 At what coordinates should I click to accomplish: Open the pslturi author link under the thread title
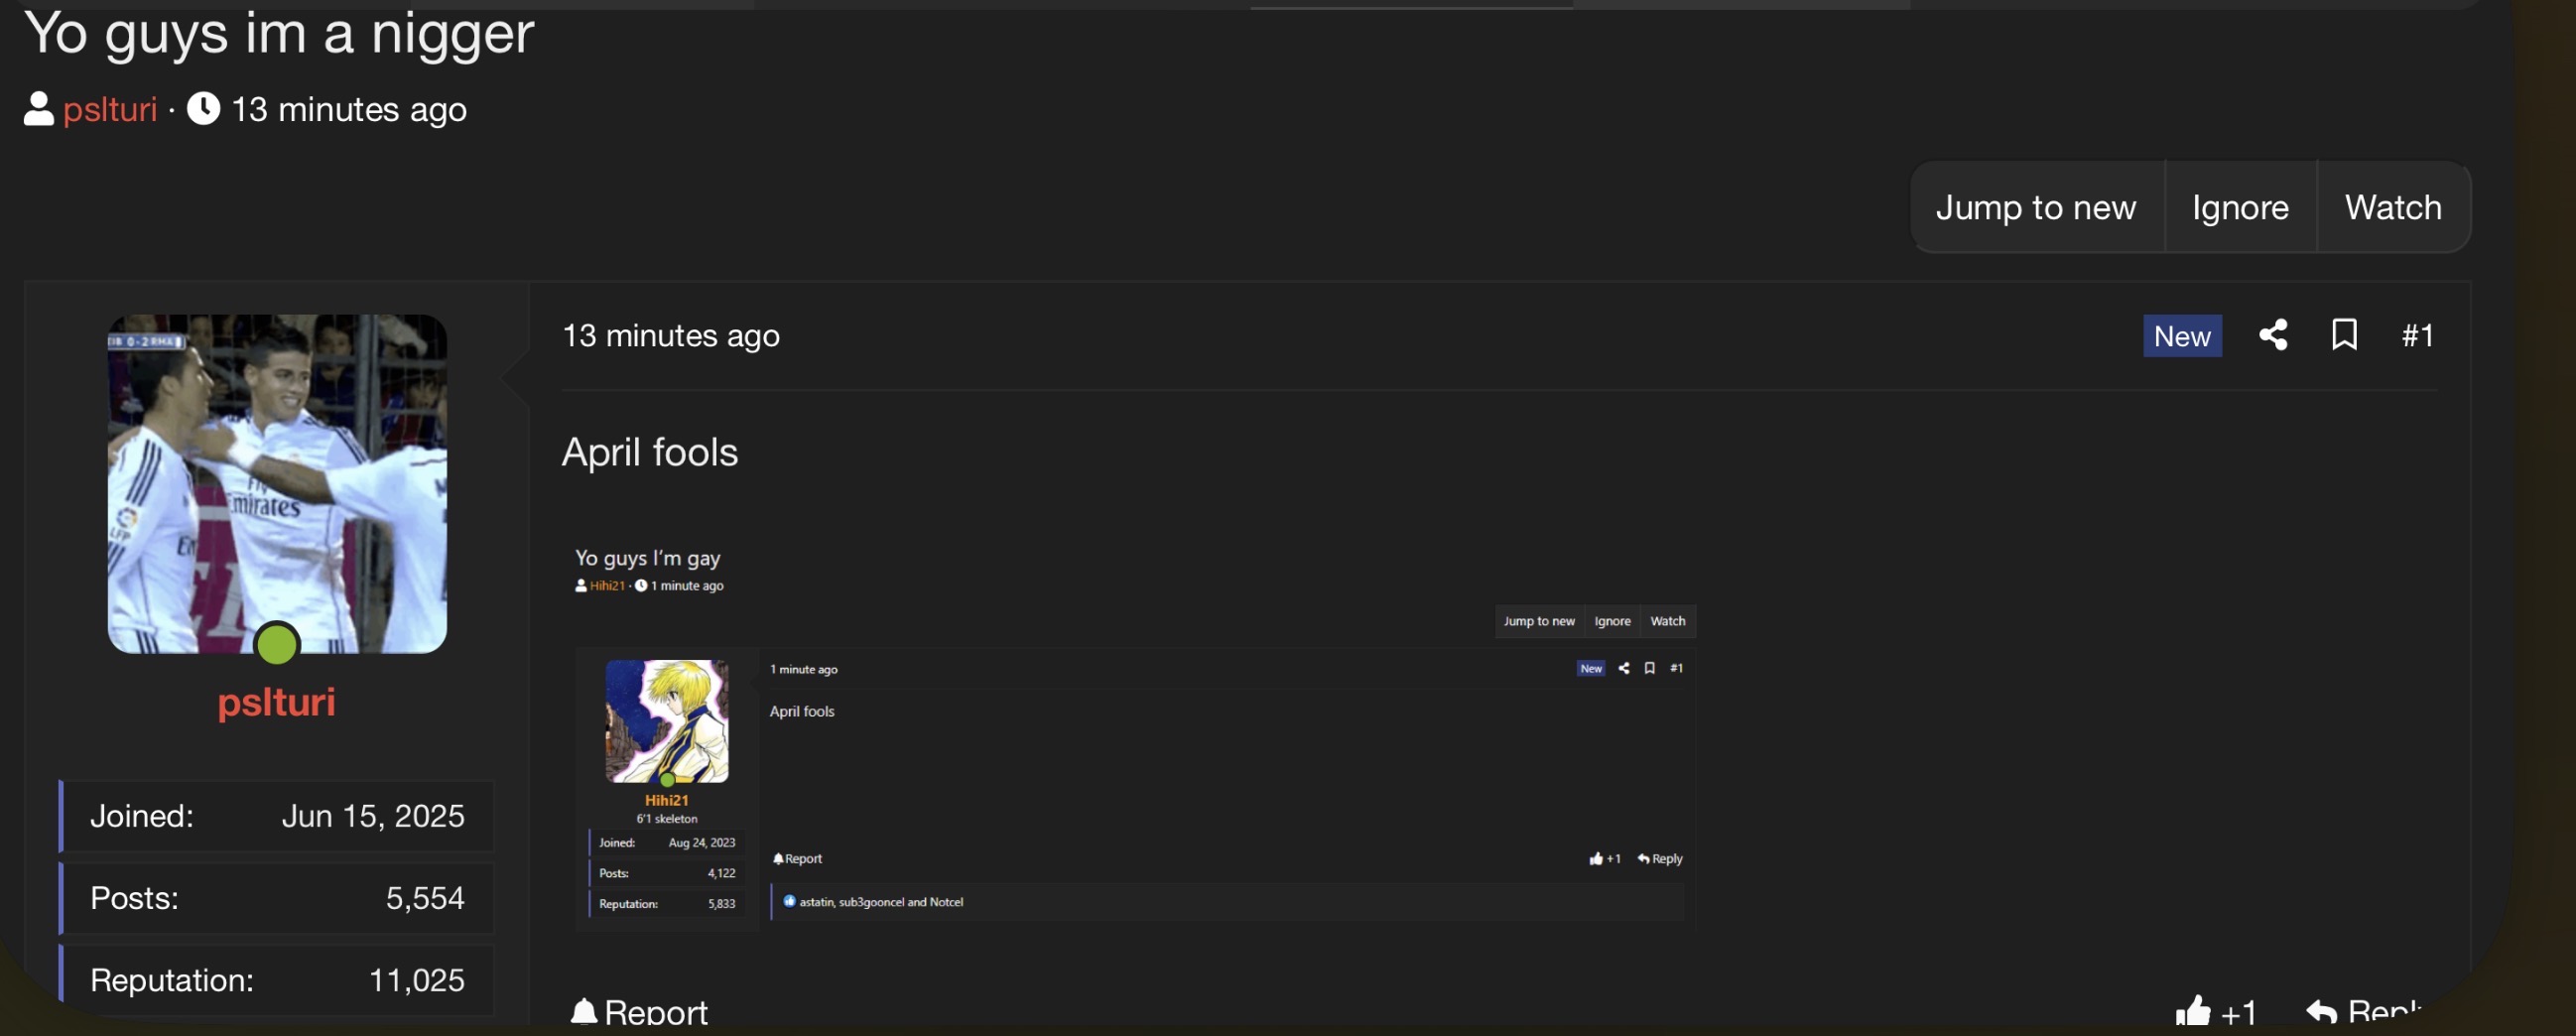110,109
